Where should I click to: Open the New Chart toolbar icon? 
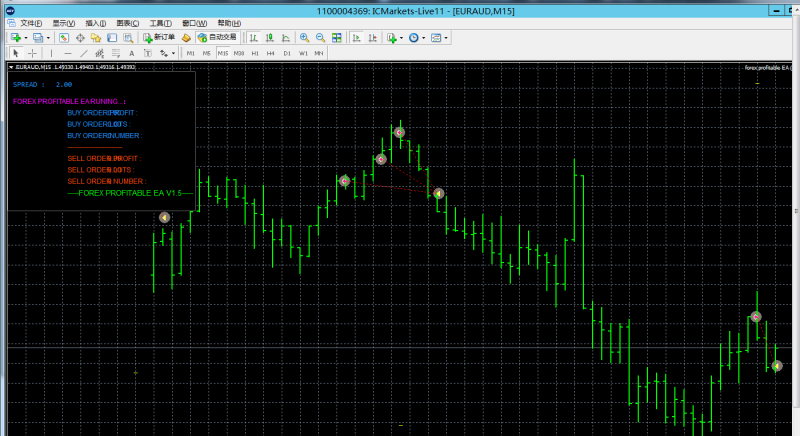tap(16, 38)
